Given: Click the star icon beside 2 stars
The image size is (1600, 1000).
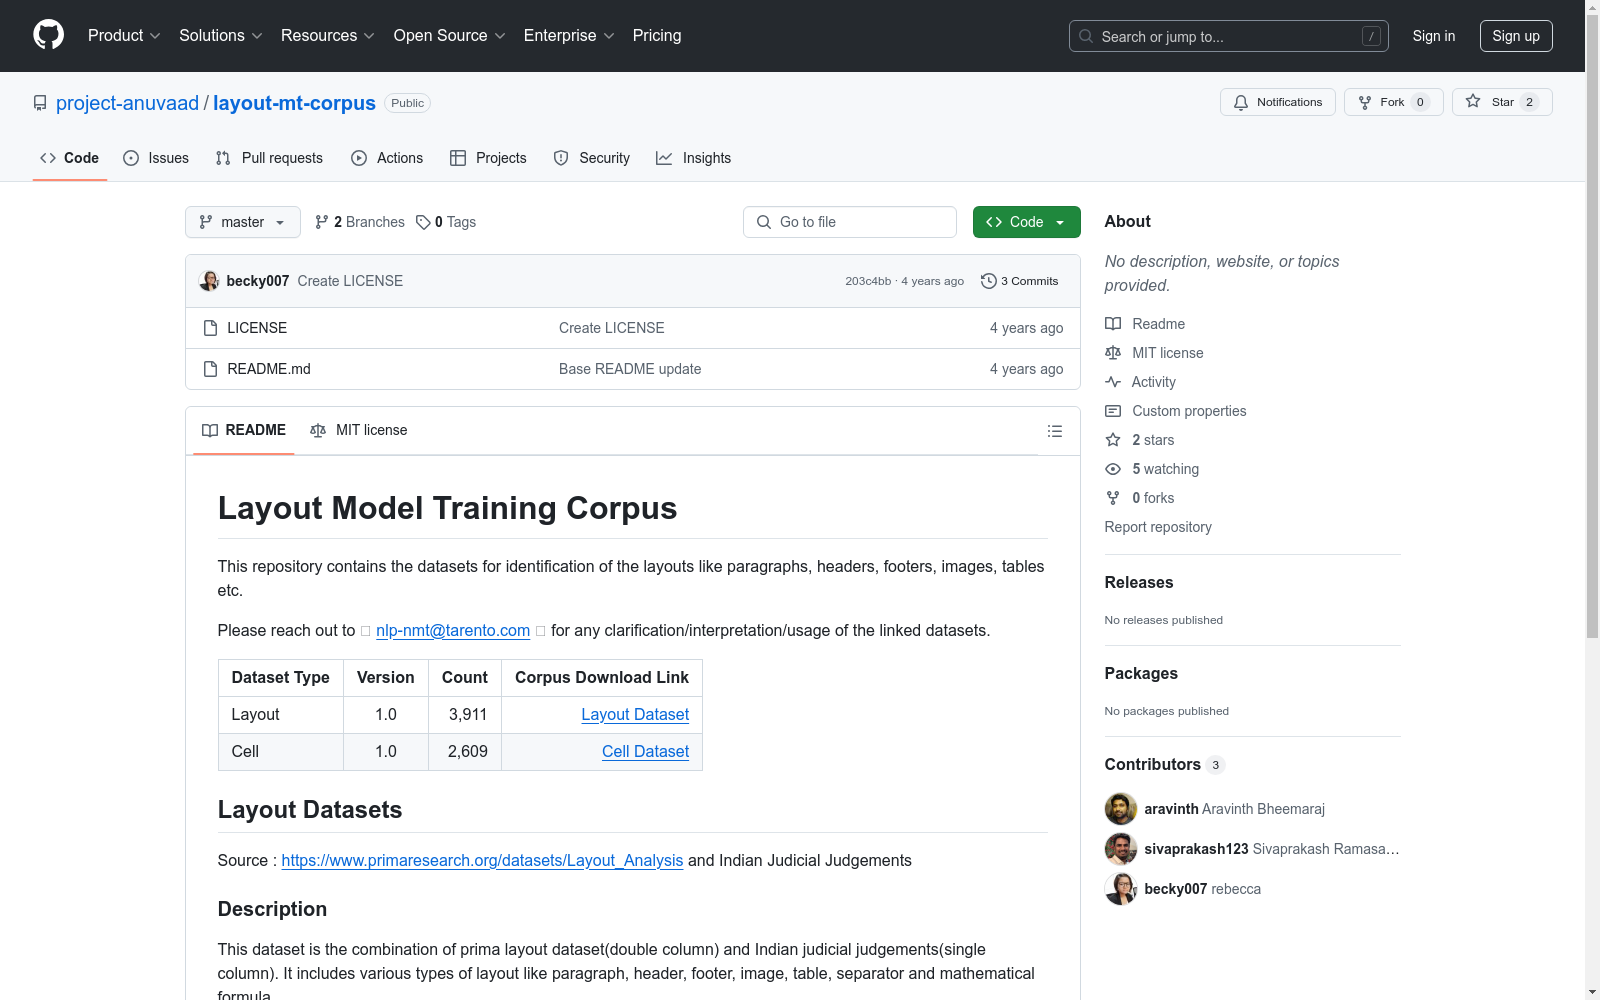Looking at the screenshot, I should (1113, 440).
